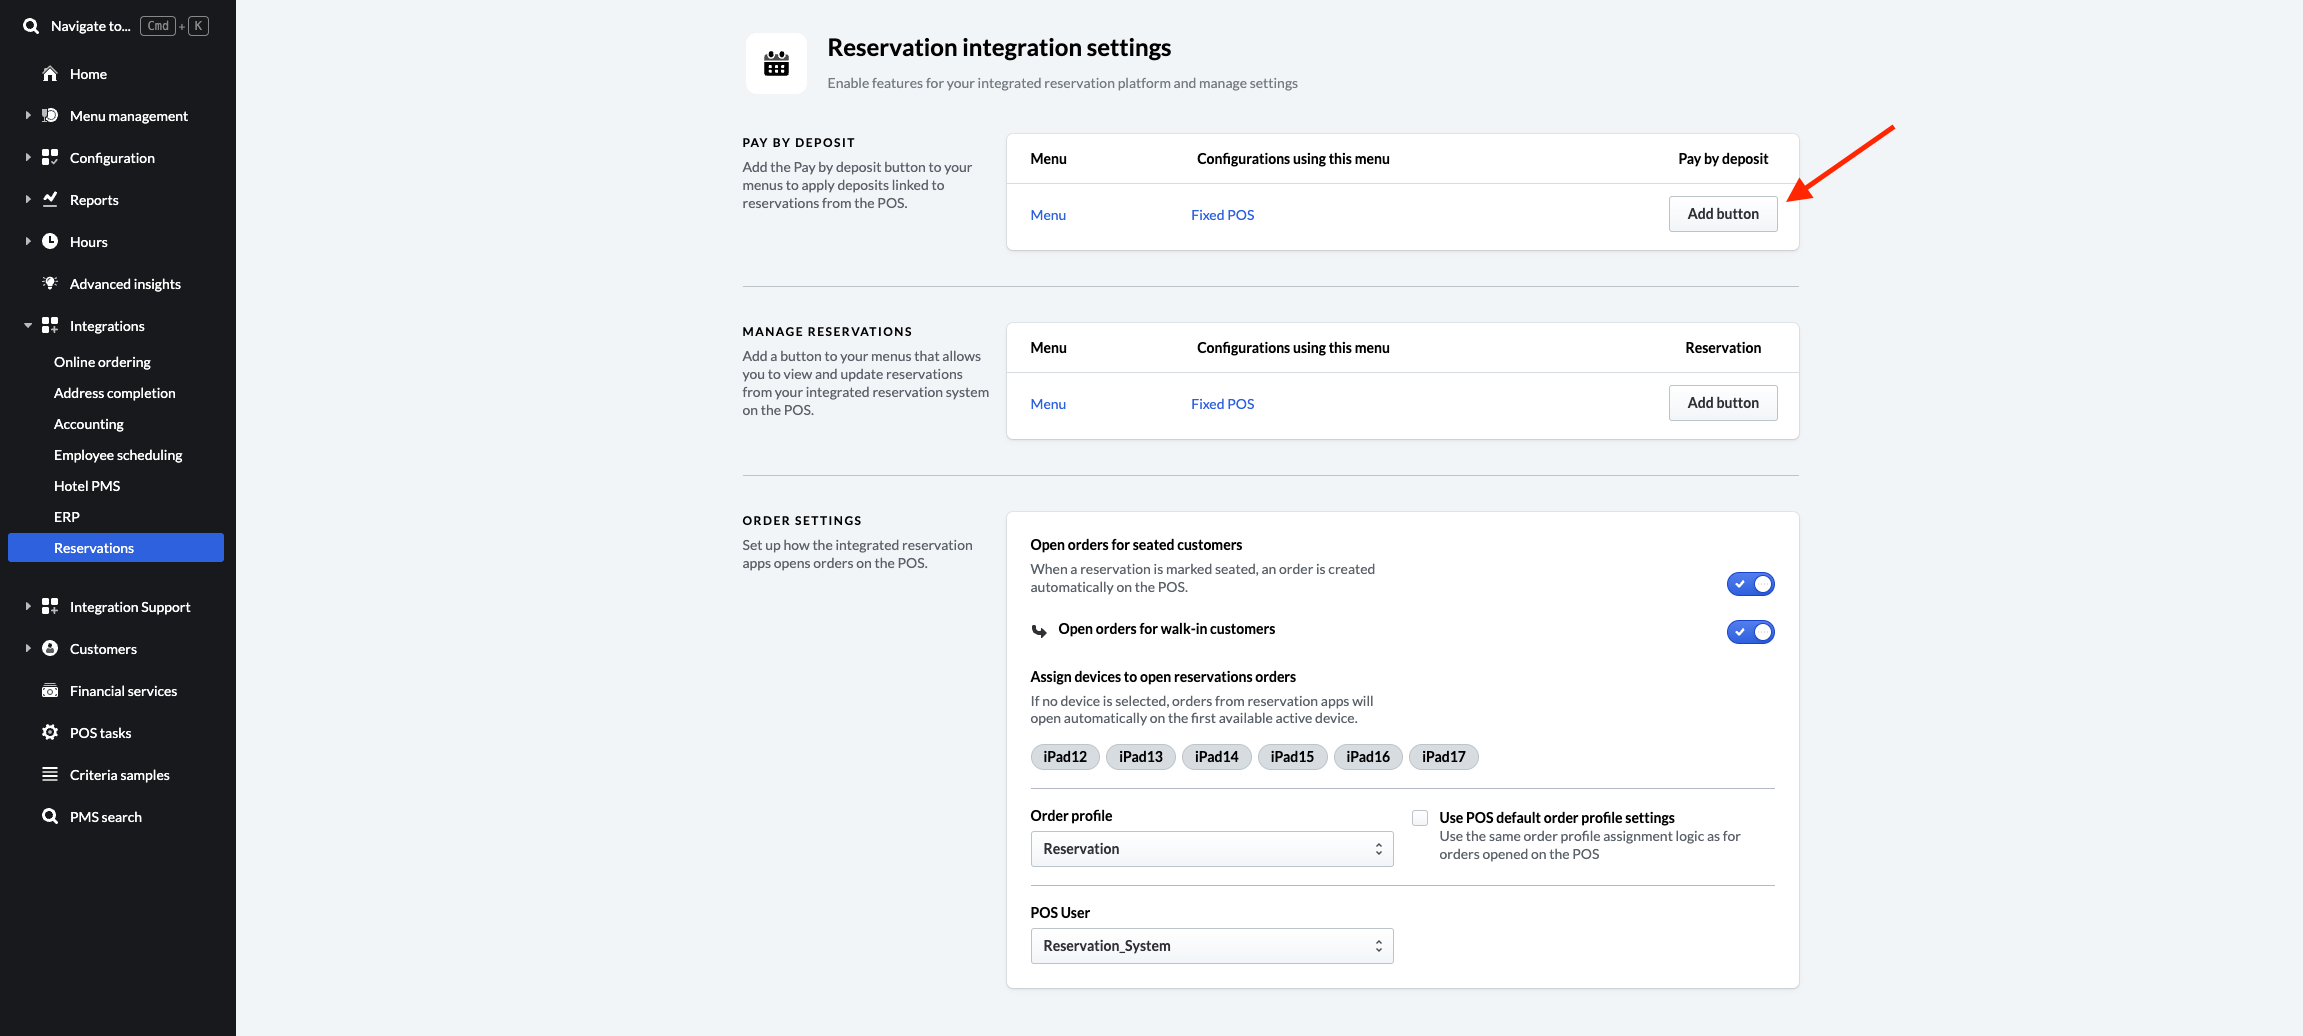Click the Hours clock icon
The height and width of the screenshot is (1036, 2303).
[50, 242]
